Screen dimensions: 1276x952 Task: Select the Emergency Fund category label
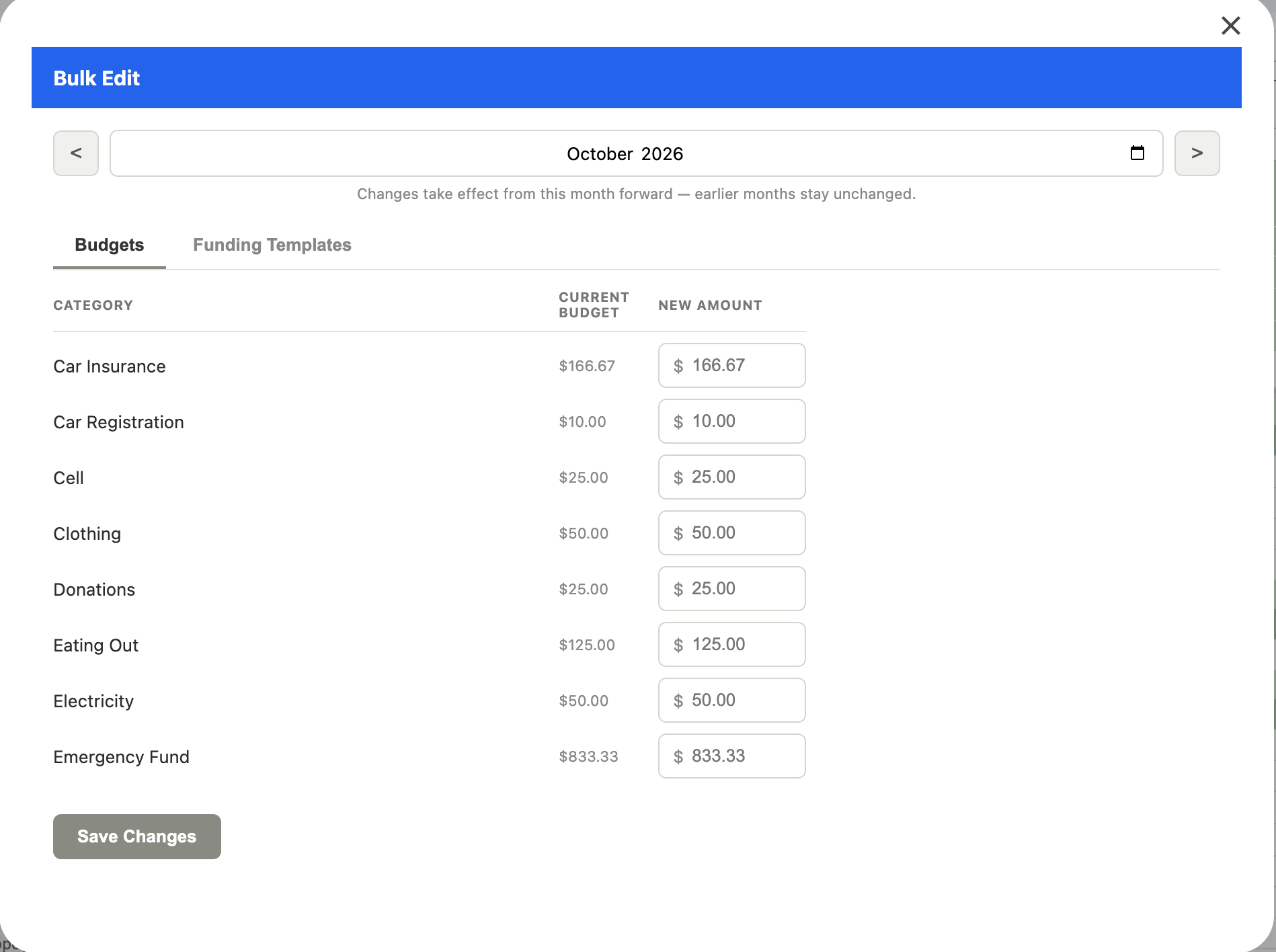121,758
